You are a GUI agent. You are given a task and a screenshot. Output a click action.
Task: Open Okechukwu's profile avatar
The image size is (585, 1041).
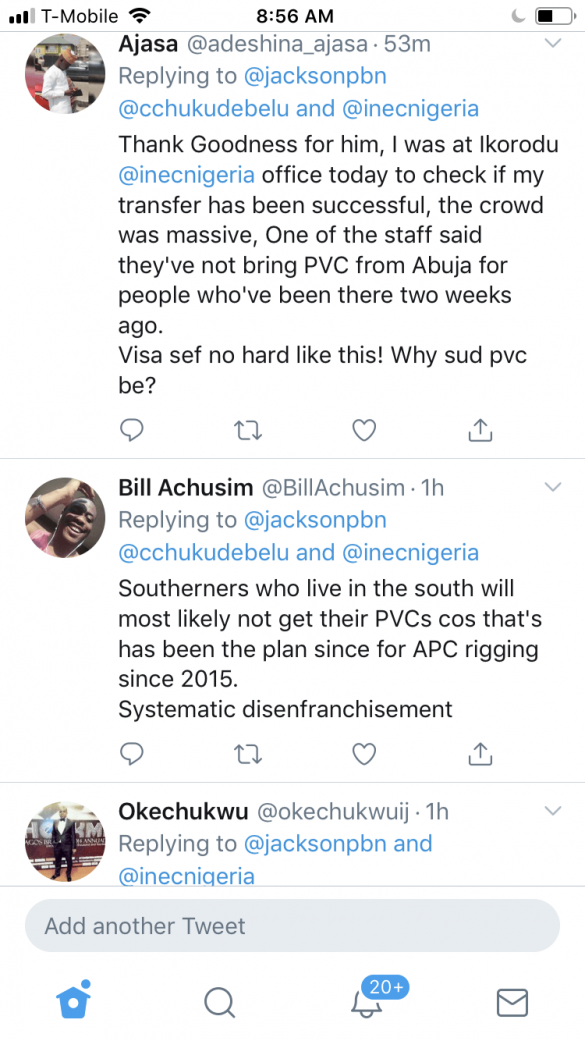[x=65, y=841]
